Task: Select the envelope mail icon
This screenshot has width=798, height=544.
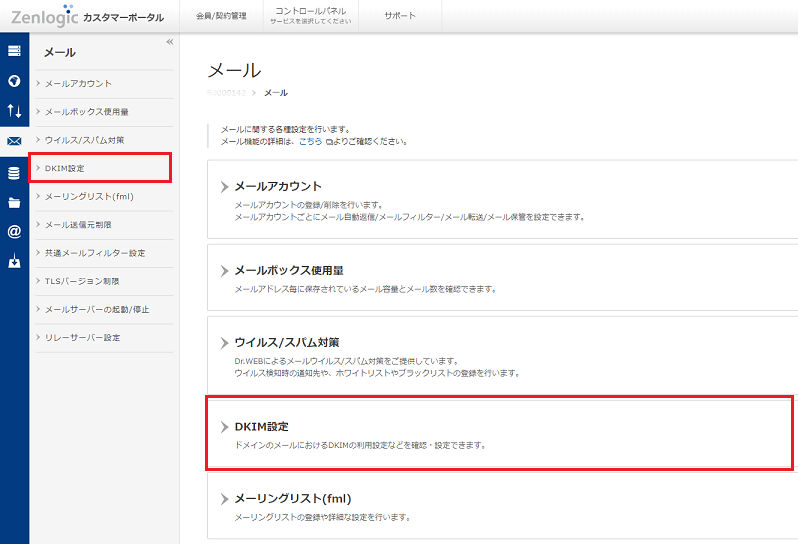Action: (x=14, y=141)
